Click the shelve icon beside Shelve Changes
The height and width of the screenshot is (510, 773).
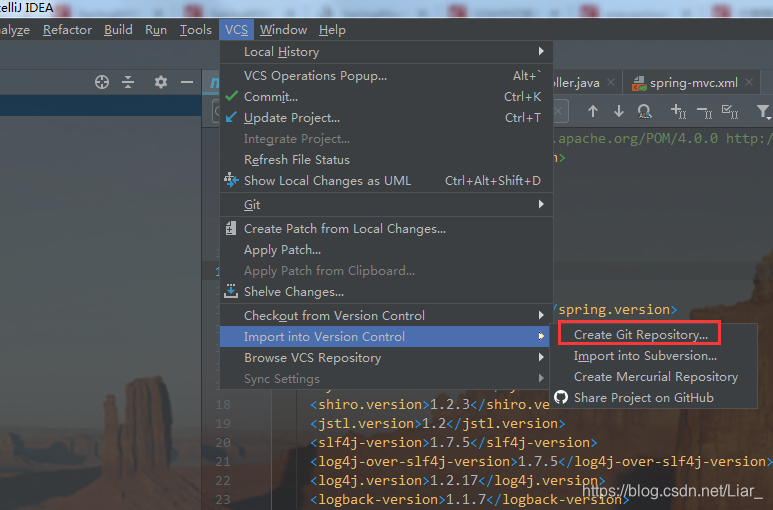(x=231, y=291)
